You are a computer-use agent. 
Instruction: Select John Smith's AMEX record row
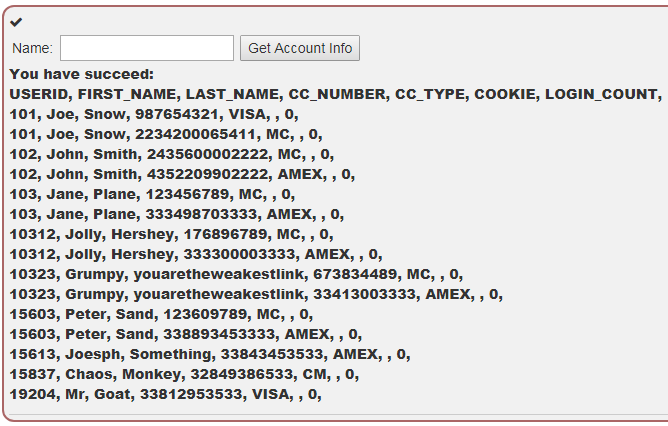pyautogui.click(x=182, y=174)
